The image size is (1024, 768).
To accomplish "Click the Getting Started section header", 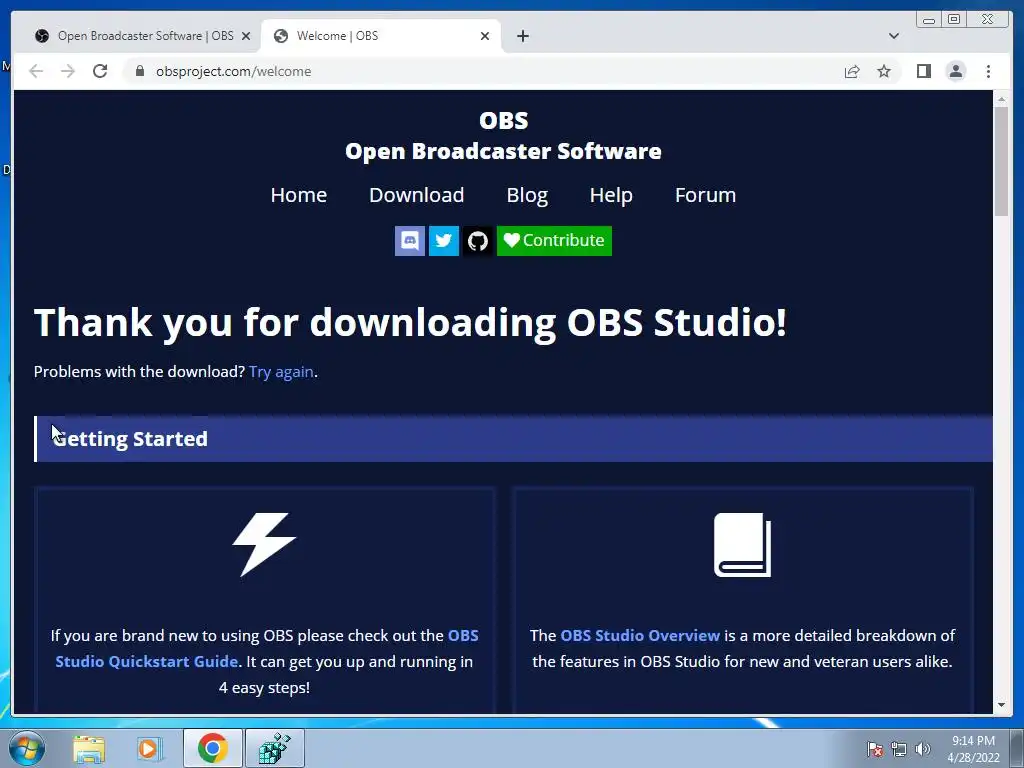I will click(x=514, y=439).
